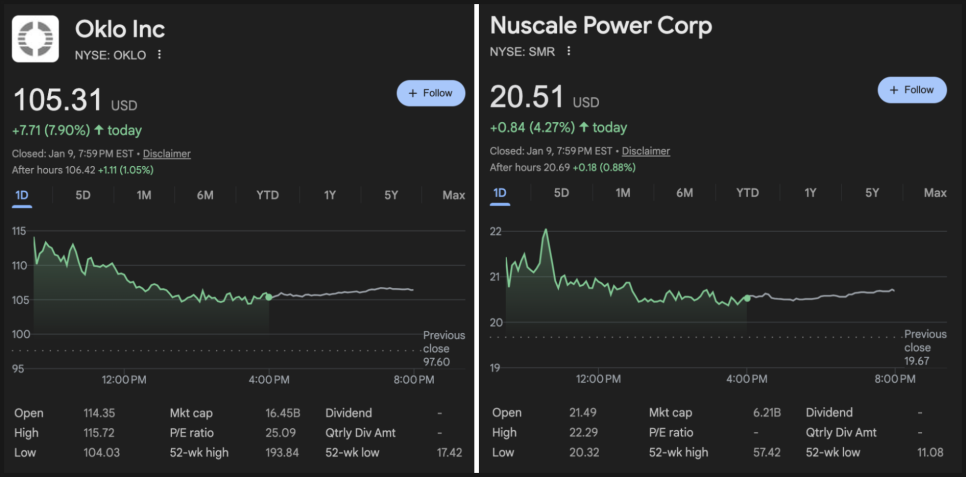
Task: Switch Nuscale chart to 5D range
Action: [x=562, y=193]
